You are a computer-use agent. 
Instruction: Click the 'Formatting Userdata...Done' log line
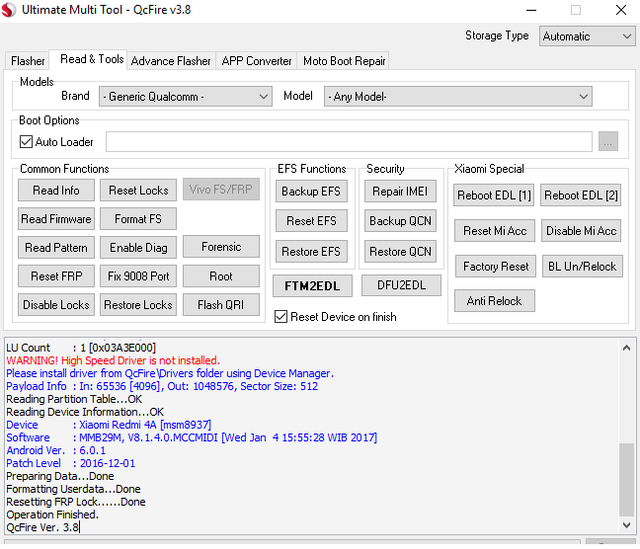[x=73, y=489]
